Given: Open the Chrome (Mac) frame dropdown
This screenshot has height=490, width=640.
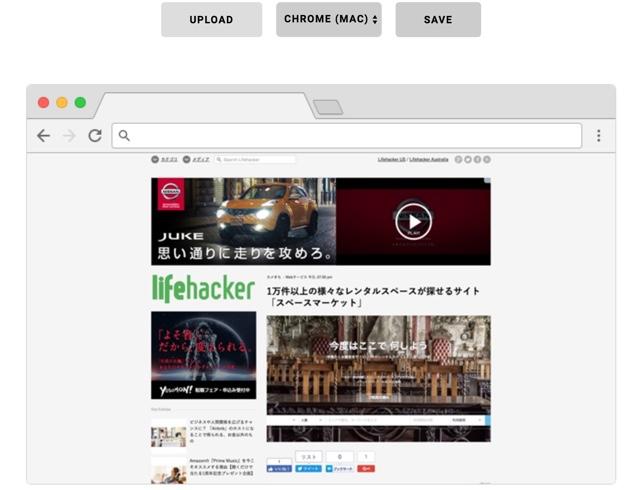Looking at the screenshot, I should [x=328, y=19].
